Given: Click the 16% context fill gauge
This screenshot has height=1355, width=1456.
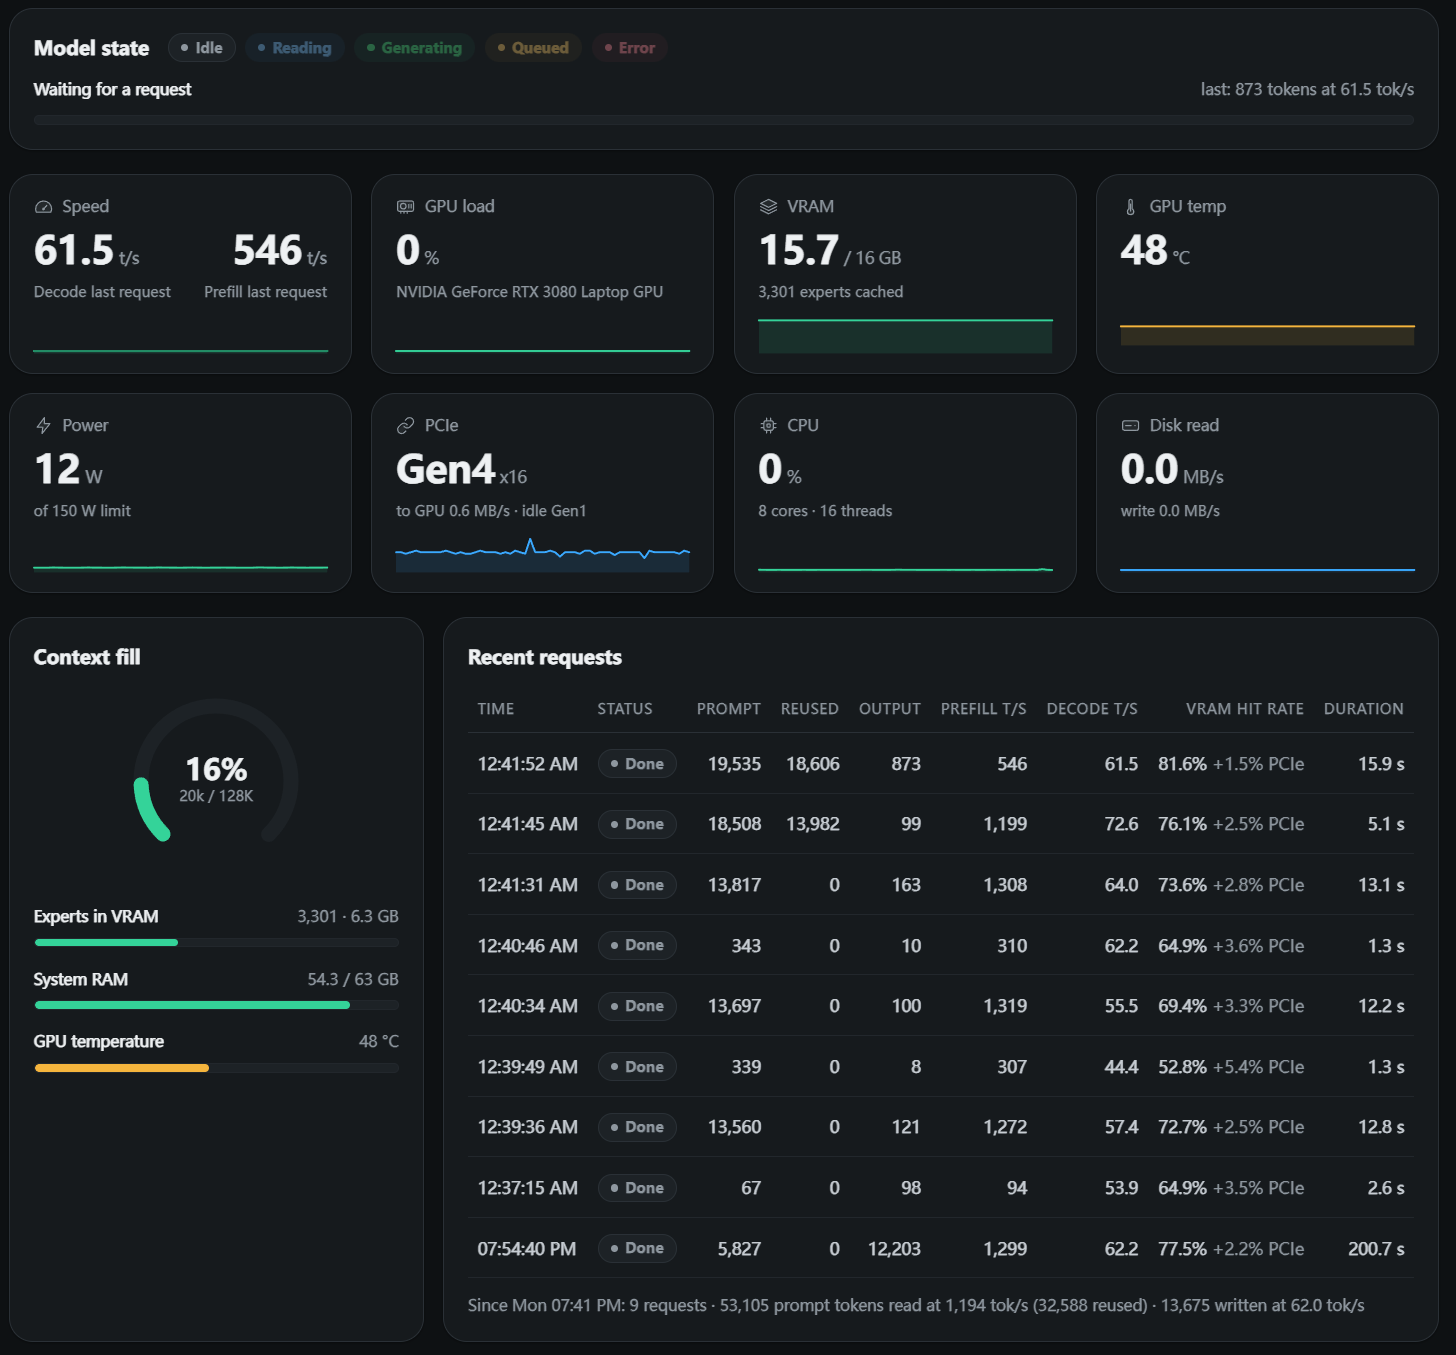Looking at the screenshot, I should point(216,772).
